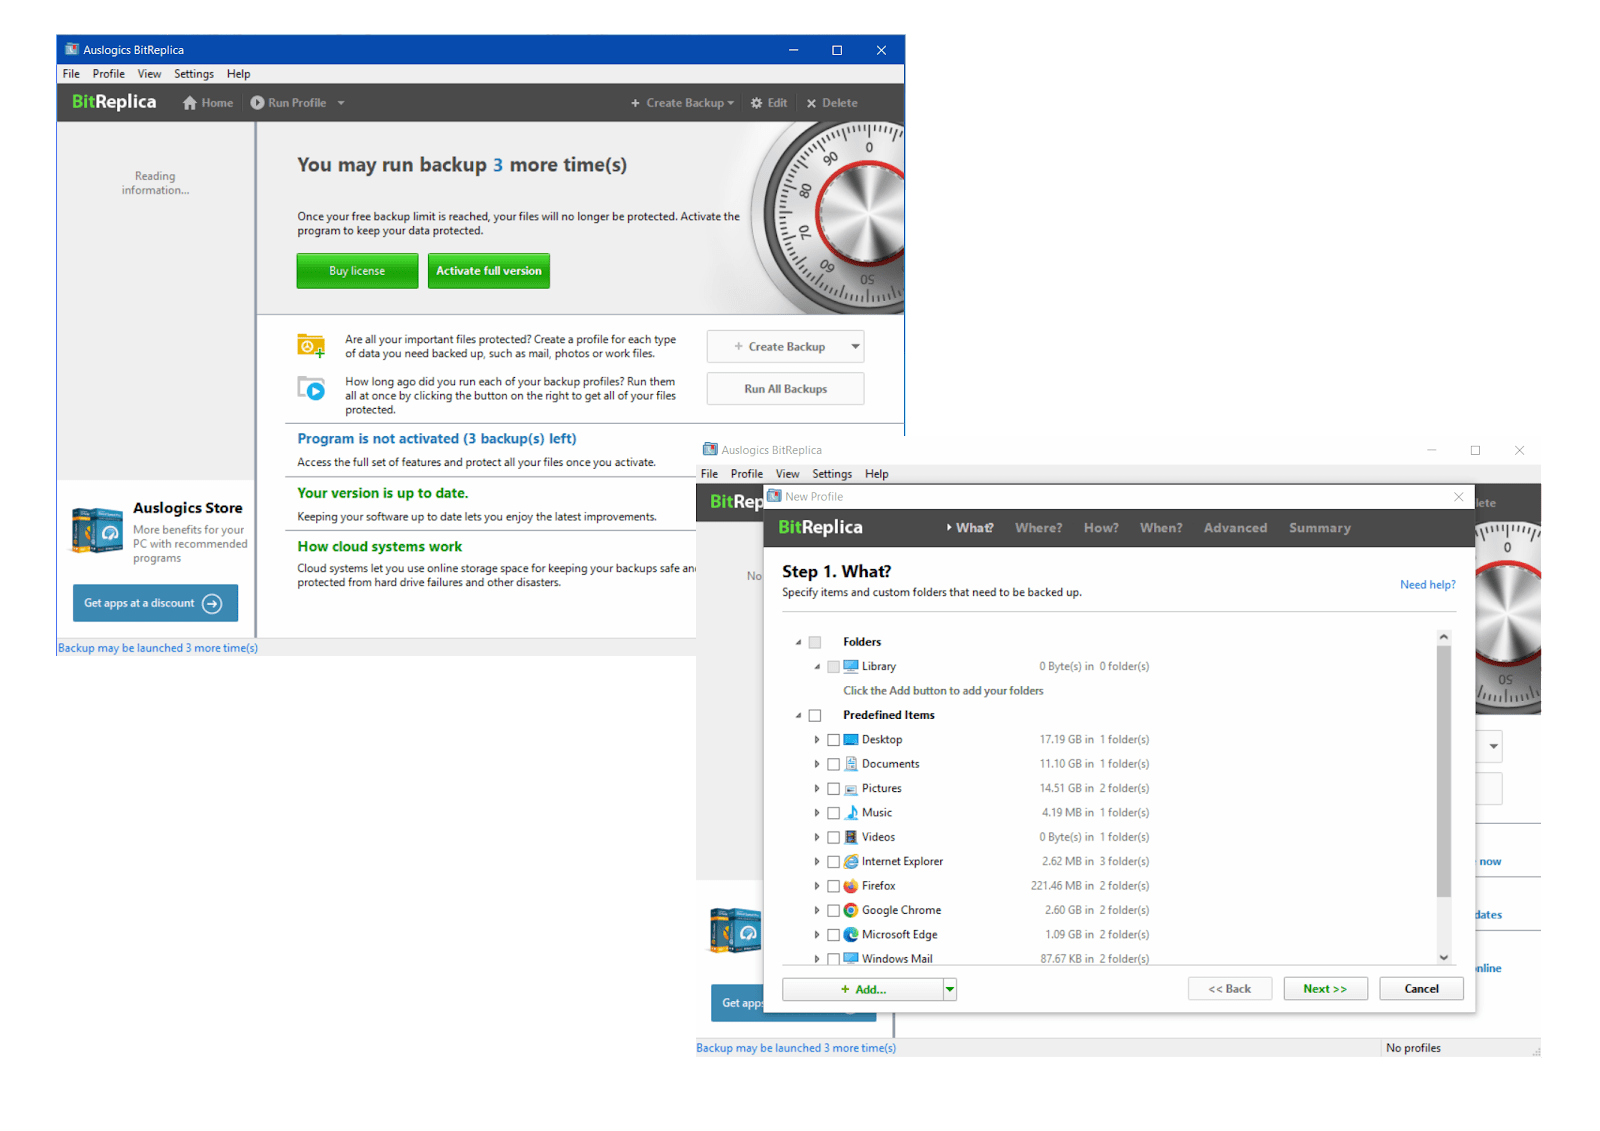Click the Internet Explorer icon

(x=851, y=861)
